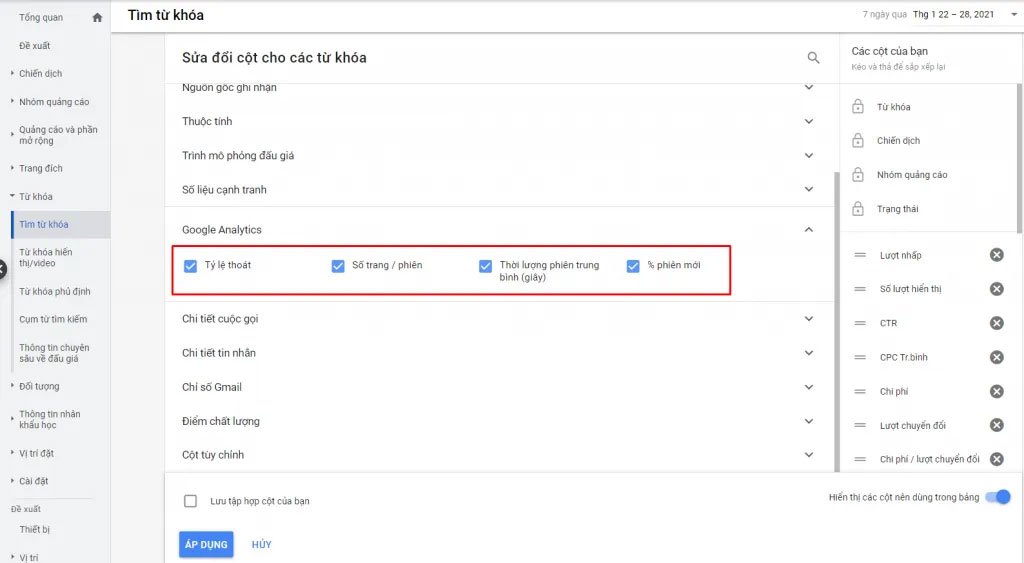The image size is (1024, 563).
Task: Click drag handle for CPC Tr.bình
Action: [x=860, y=357]
